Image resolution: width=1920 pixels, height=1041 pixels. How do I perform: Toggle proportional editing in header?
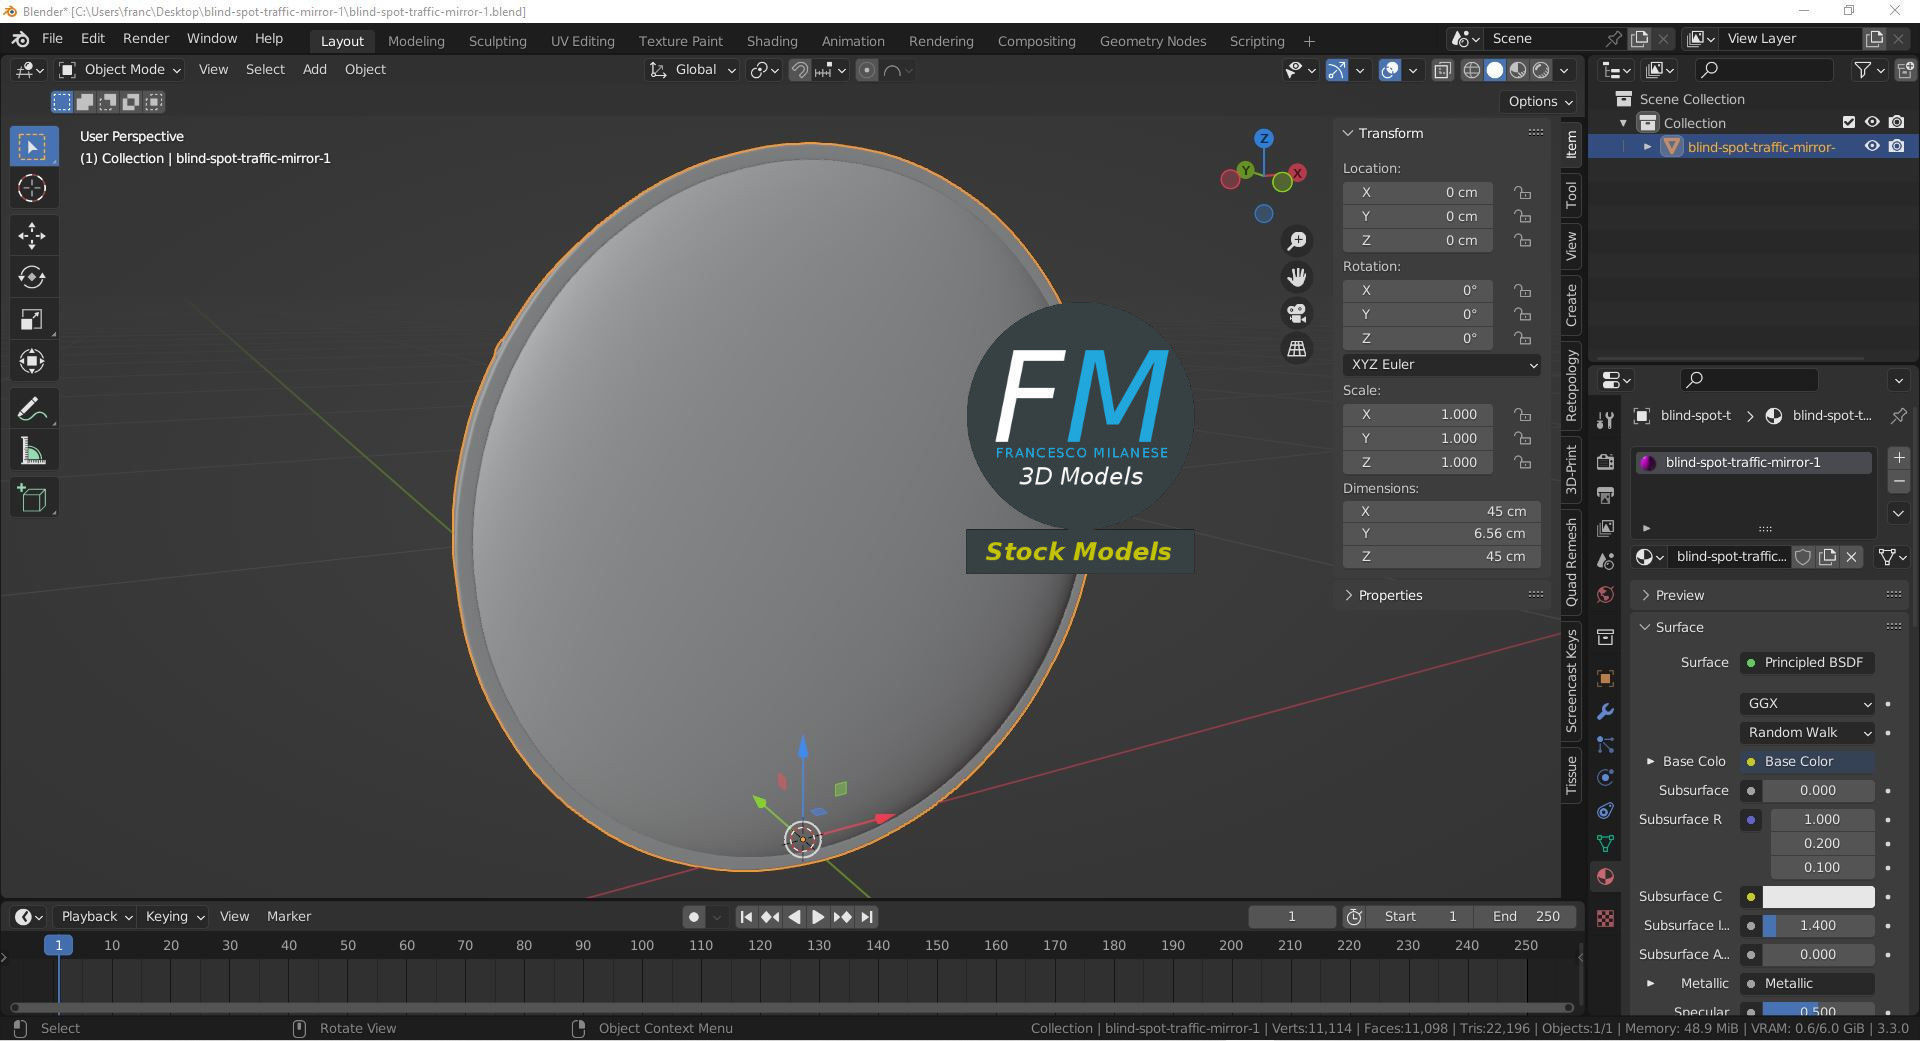point(867,70)
